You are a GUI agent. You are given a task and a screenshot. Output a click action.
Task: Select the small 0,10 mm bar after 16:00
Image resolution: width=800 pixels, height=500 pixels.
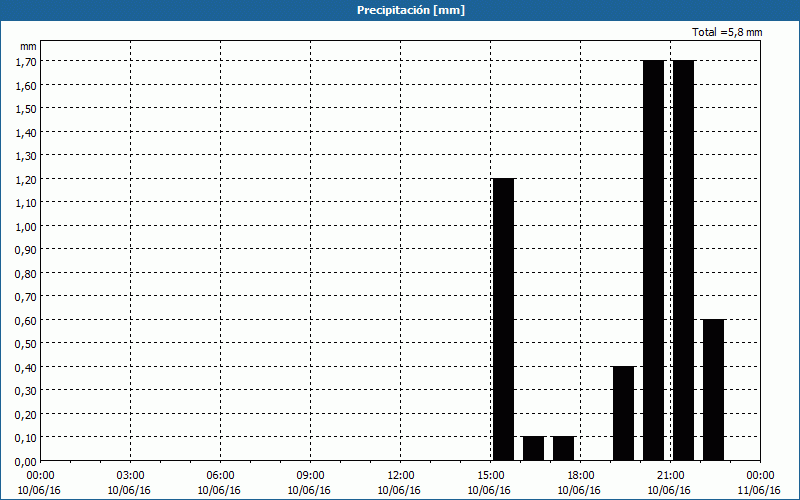click(x=534, y=448)
